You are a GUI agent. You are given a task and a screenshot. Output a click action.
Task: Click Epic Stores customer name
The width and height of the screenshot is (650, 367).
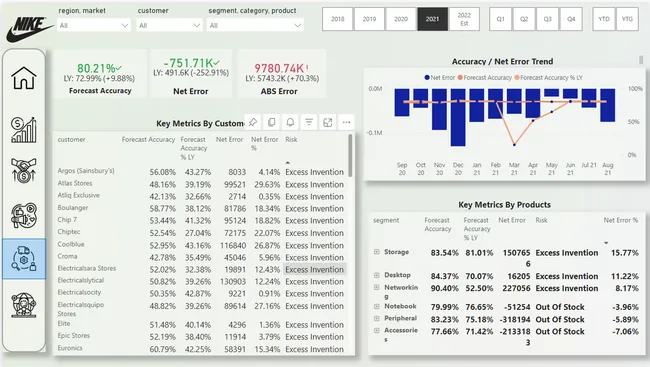coord(74,335)
